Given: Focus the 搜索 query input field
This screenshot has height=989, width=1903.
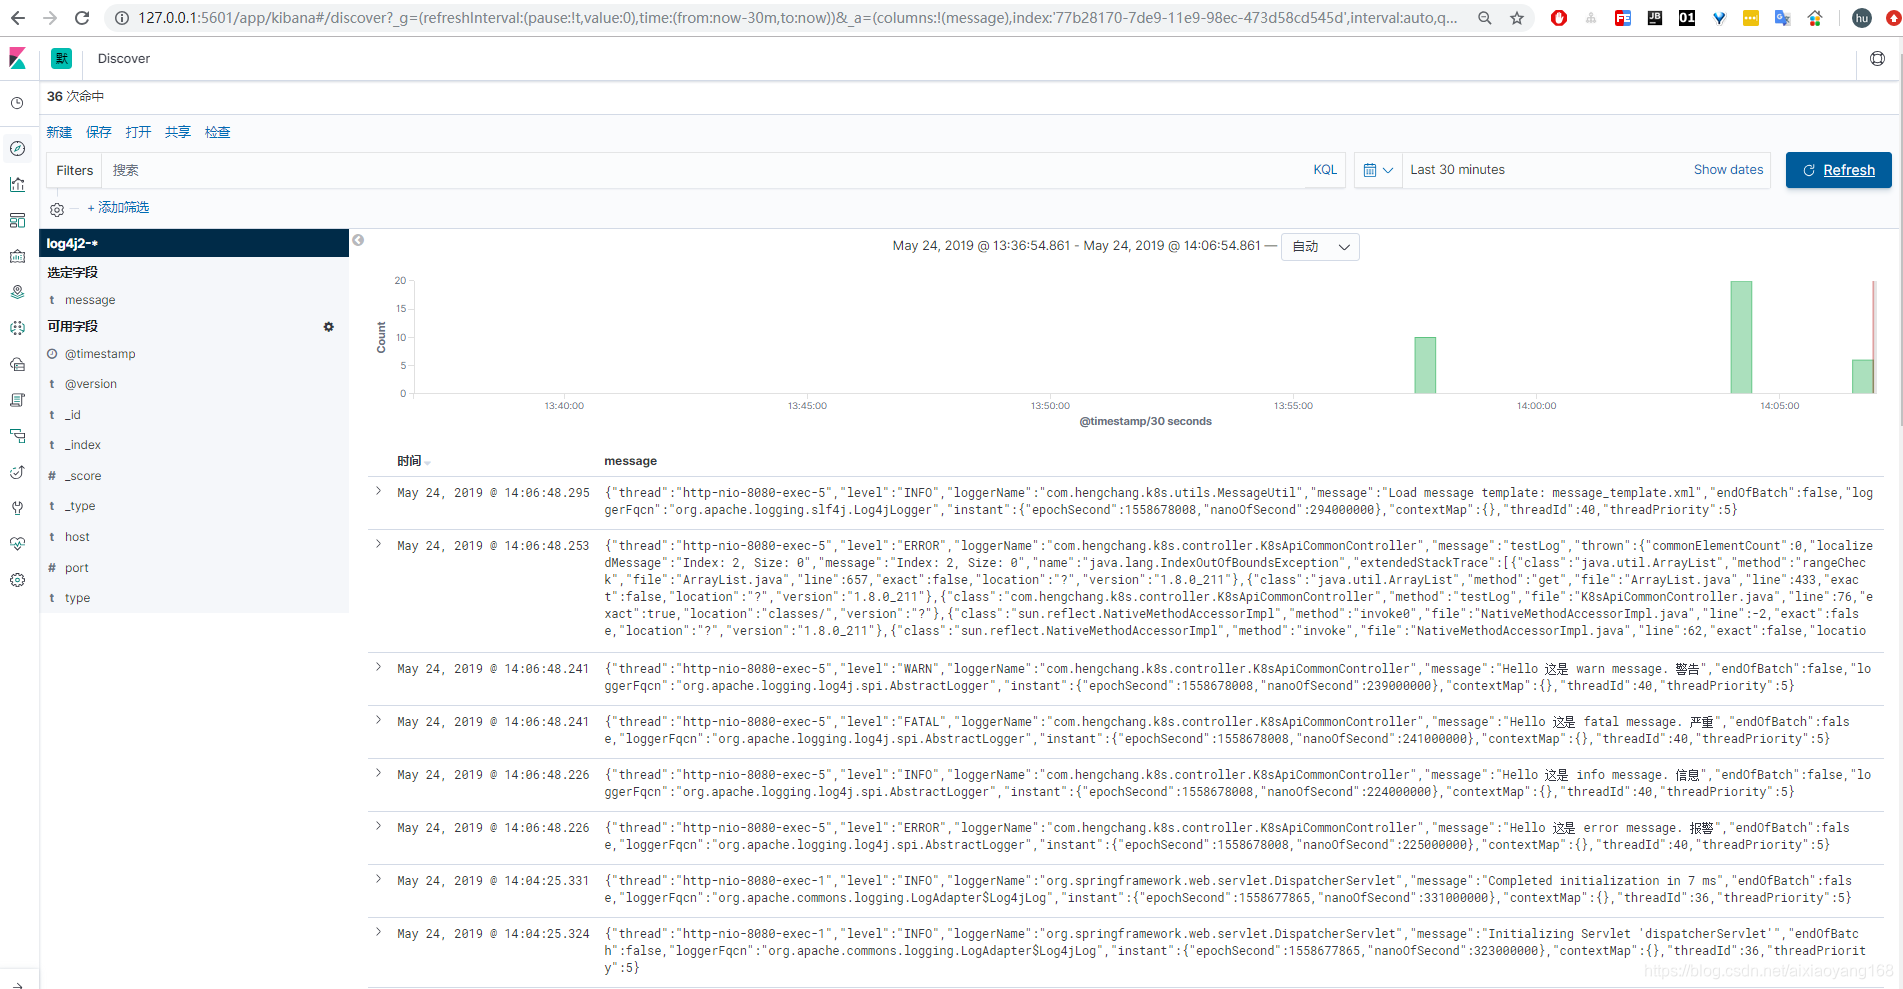Looking at the screenshot, I should click(x=704, y=170).
